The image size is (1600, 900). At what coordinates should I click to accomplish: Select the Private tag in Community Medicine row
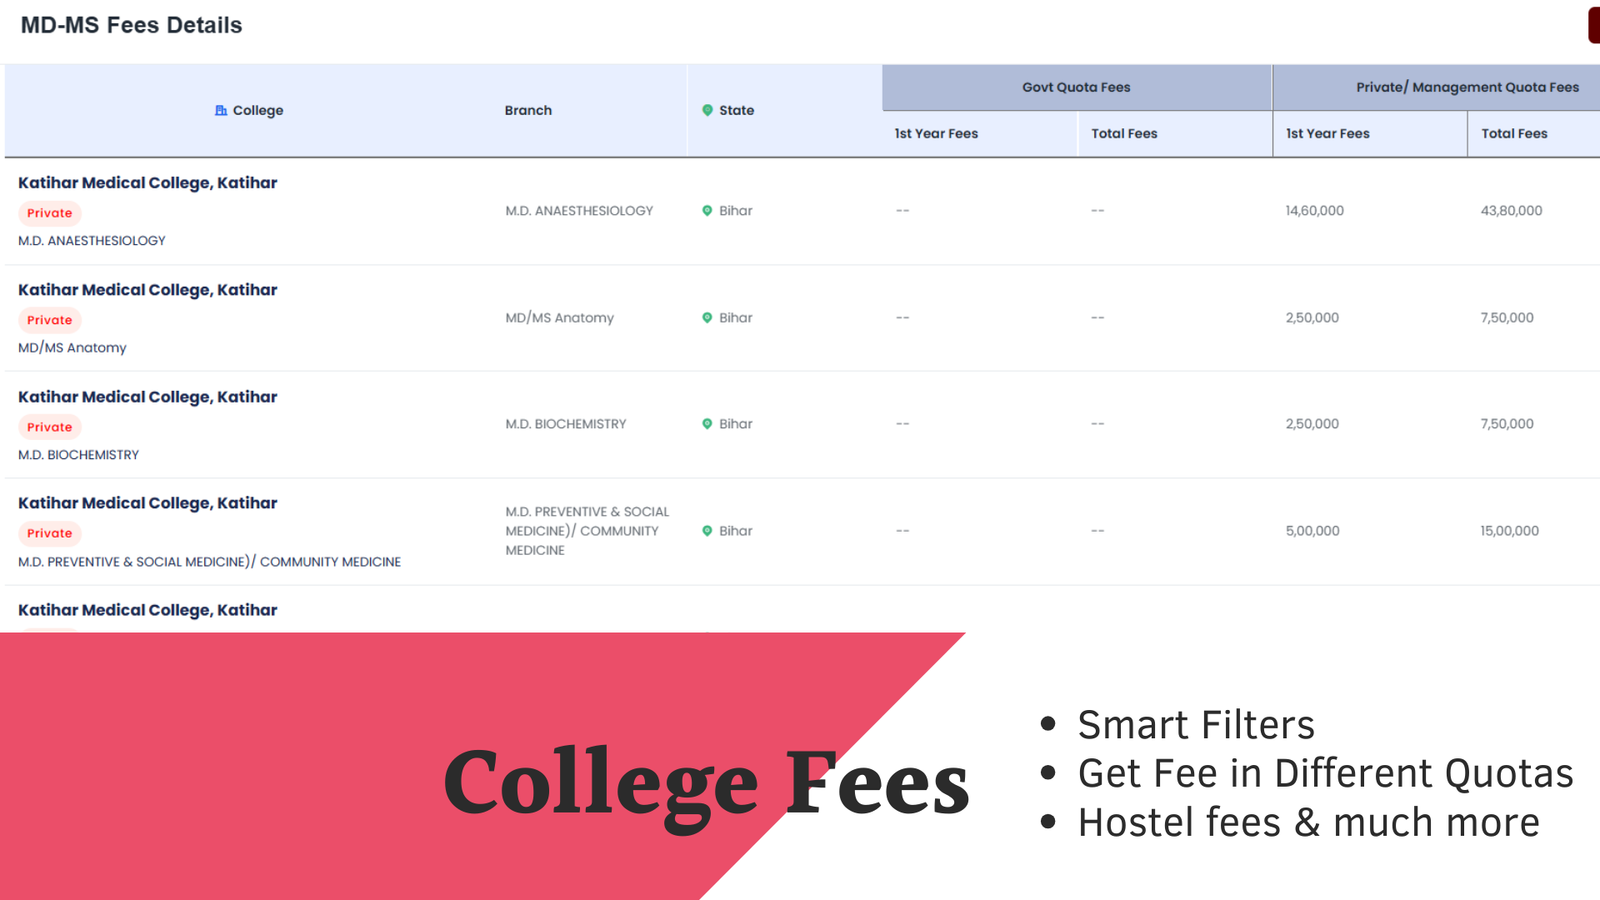pos(50,533)
